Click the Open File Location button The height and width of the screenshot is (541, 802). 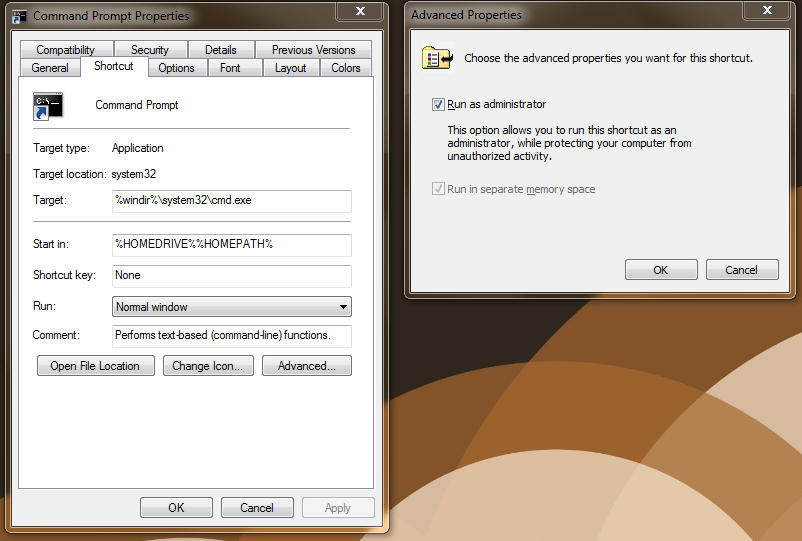coord(95,366)
